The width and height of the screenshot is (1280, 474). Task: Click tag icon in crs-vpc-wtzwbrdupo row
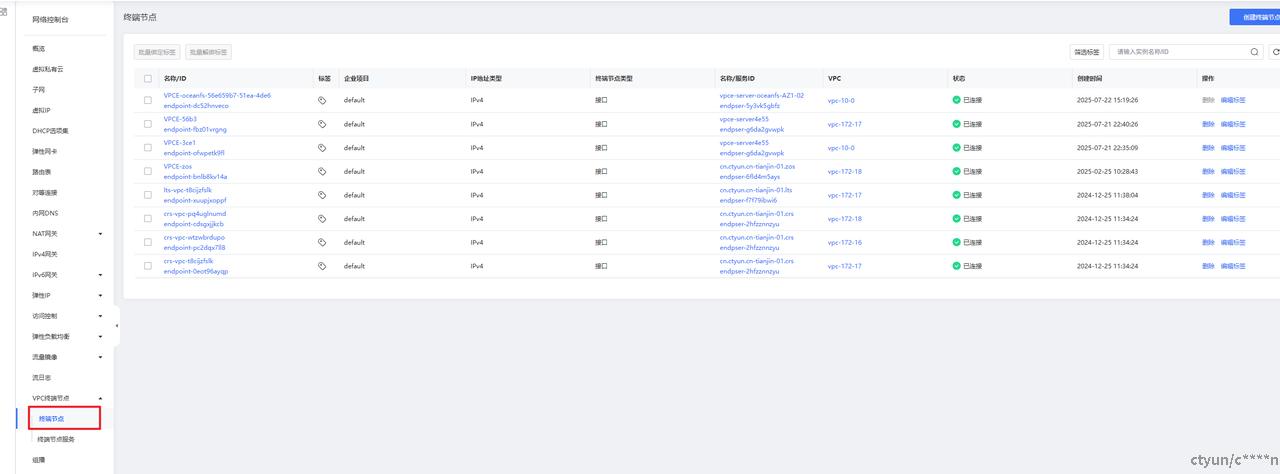click(322, 242)
